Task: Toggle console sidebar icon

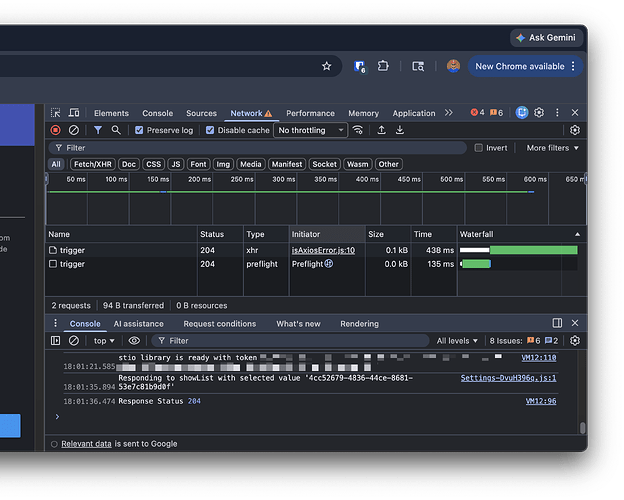Action: 55,341
